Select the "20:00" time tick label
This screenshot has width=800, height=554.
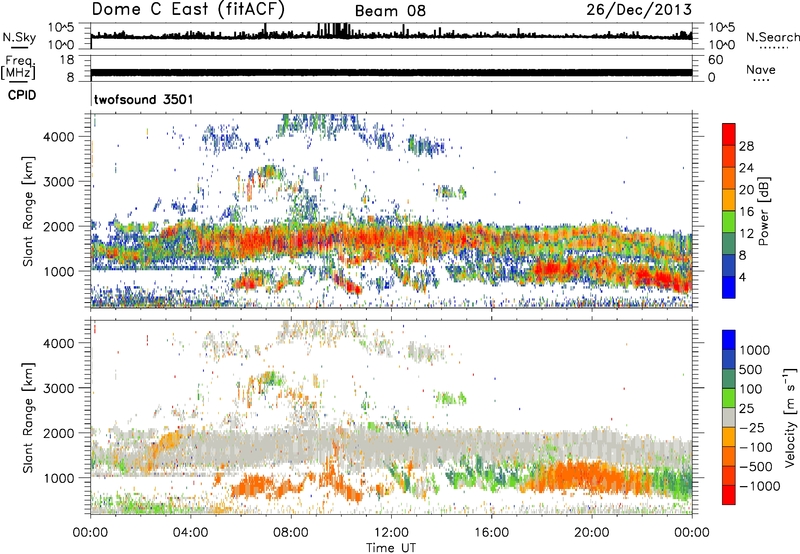pos(591,533)
